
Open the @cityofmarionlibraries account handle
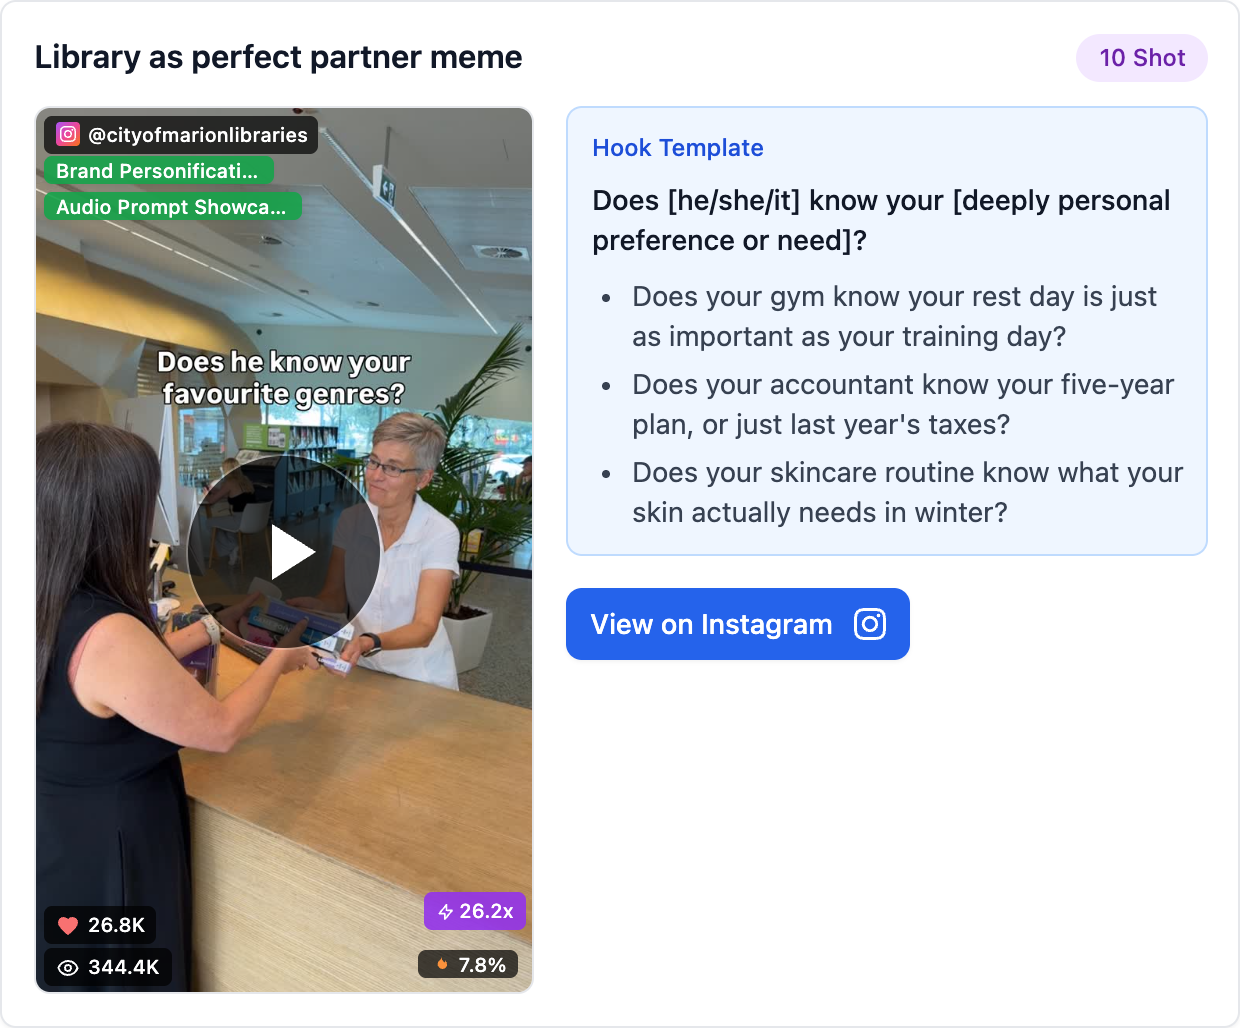click(198, 135)
